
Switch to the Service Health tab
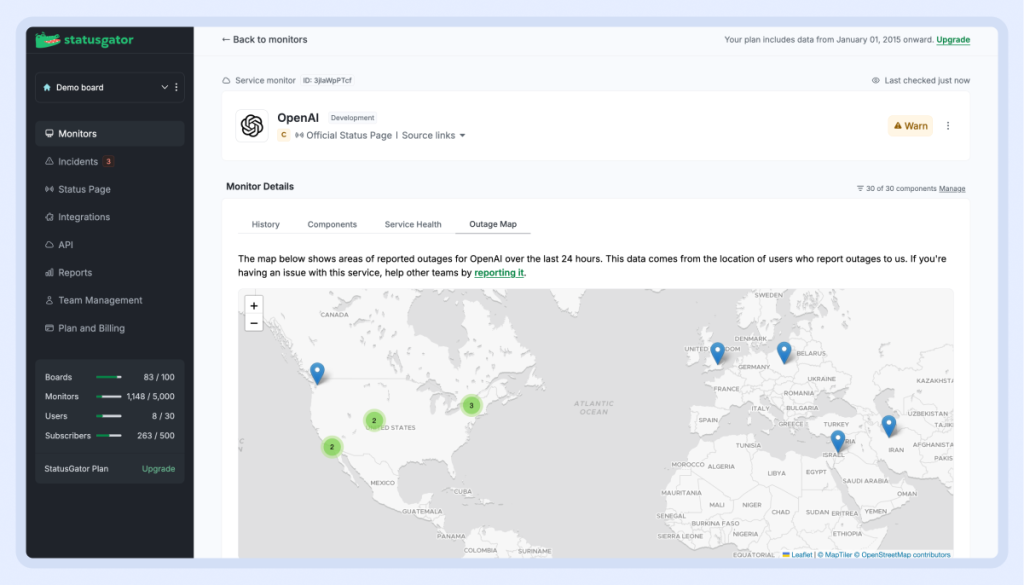point(413,224)
